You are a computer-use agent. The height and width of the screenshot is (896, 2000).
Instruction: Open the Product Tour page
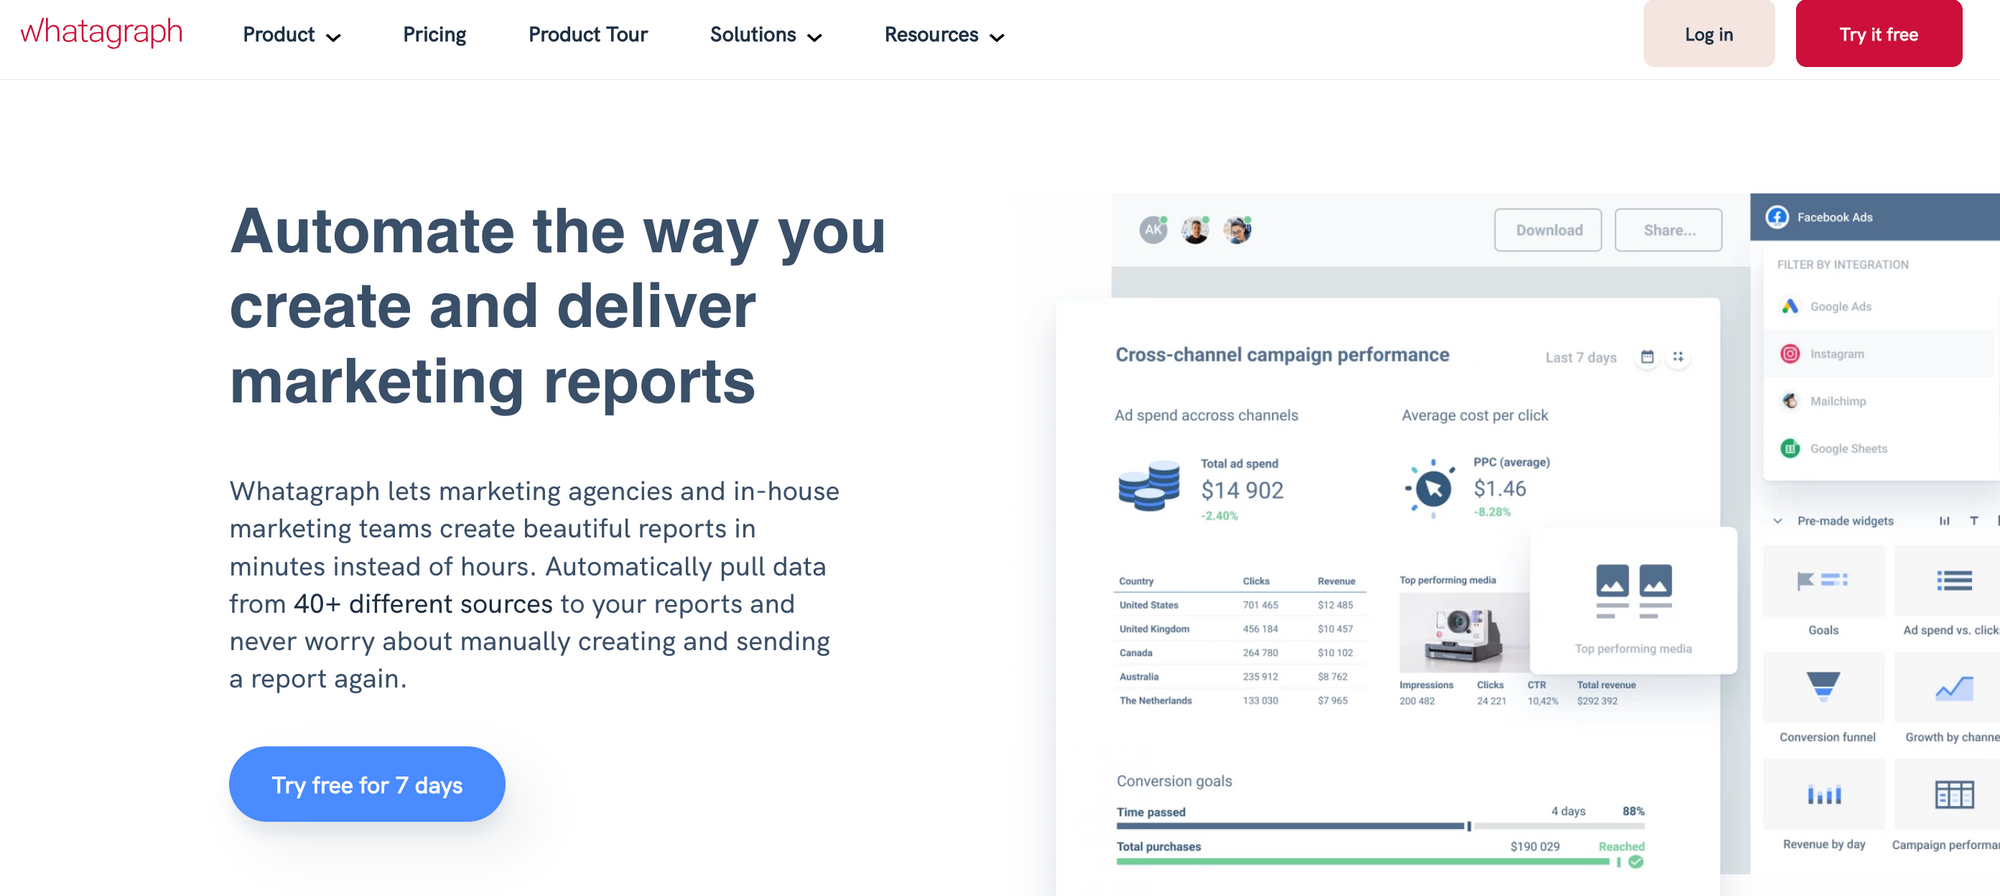588,35
